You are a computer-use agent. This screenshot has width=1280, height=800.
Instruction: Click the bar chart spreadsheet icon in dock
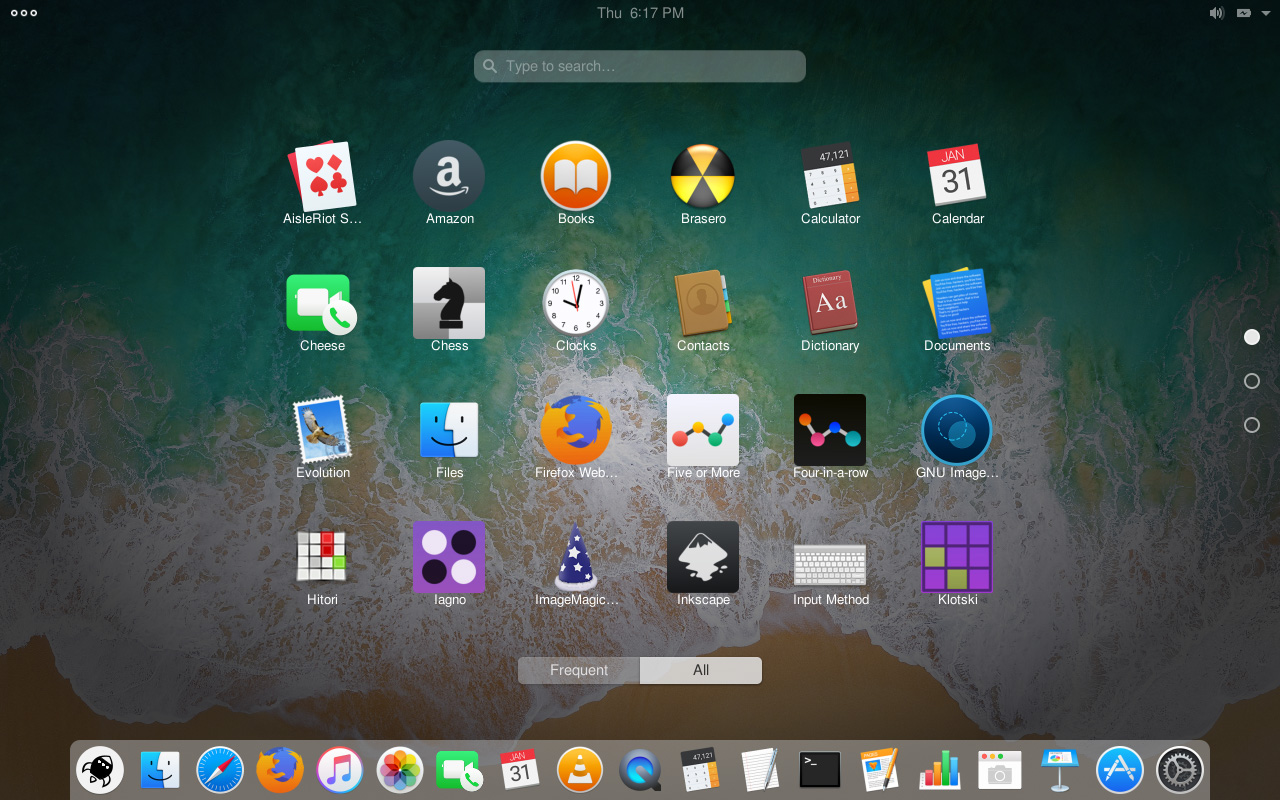tap(940, 770)
